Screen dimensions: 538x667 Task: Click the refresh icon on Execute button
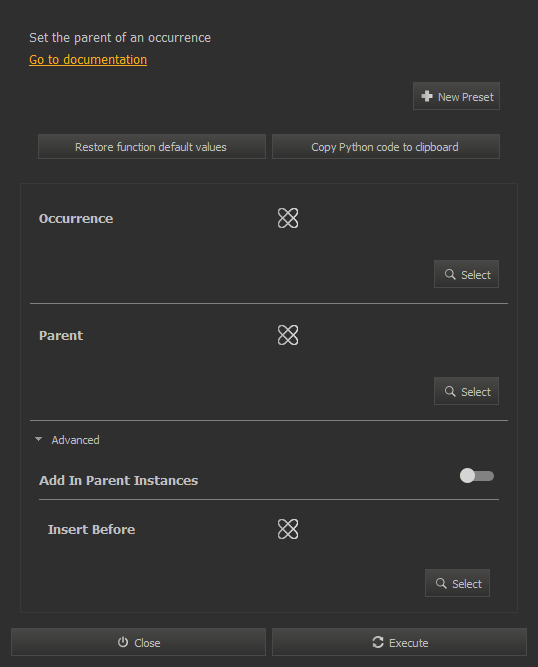pos(378,642)
